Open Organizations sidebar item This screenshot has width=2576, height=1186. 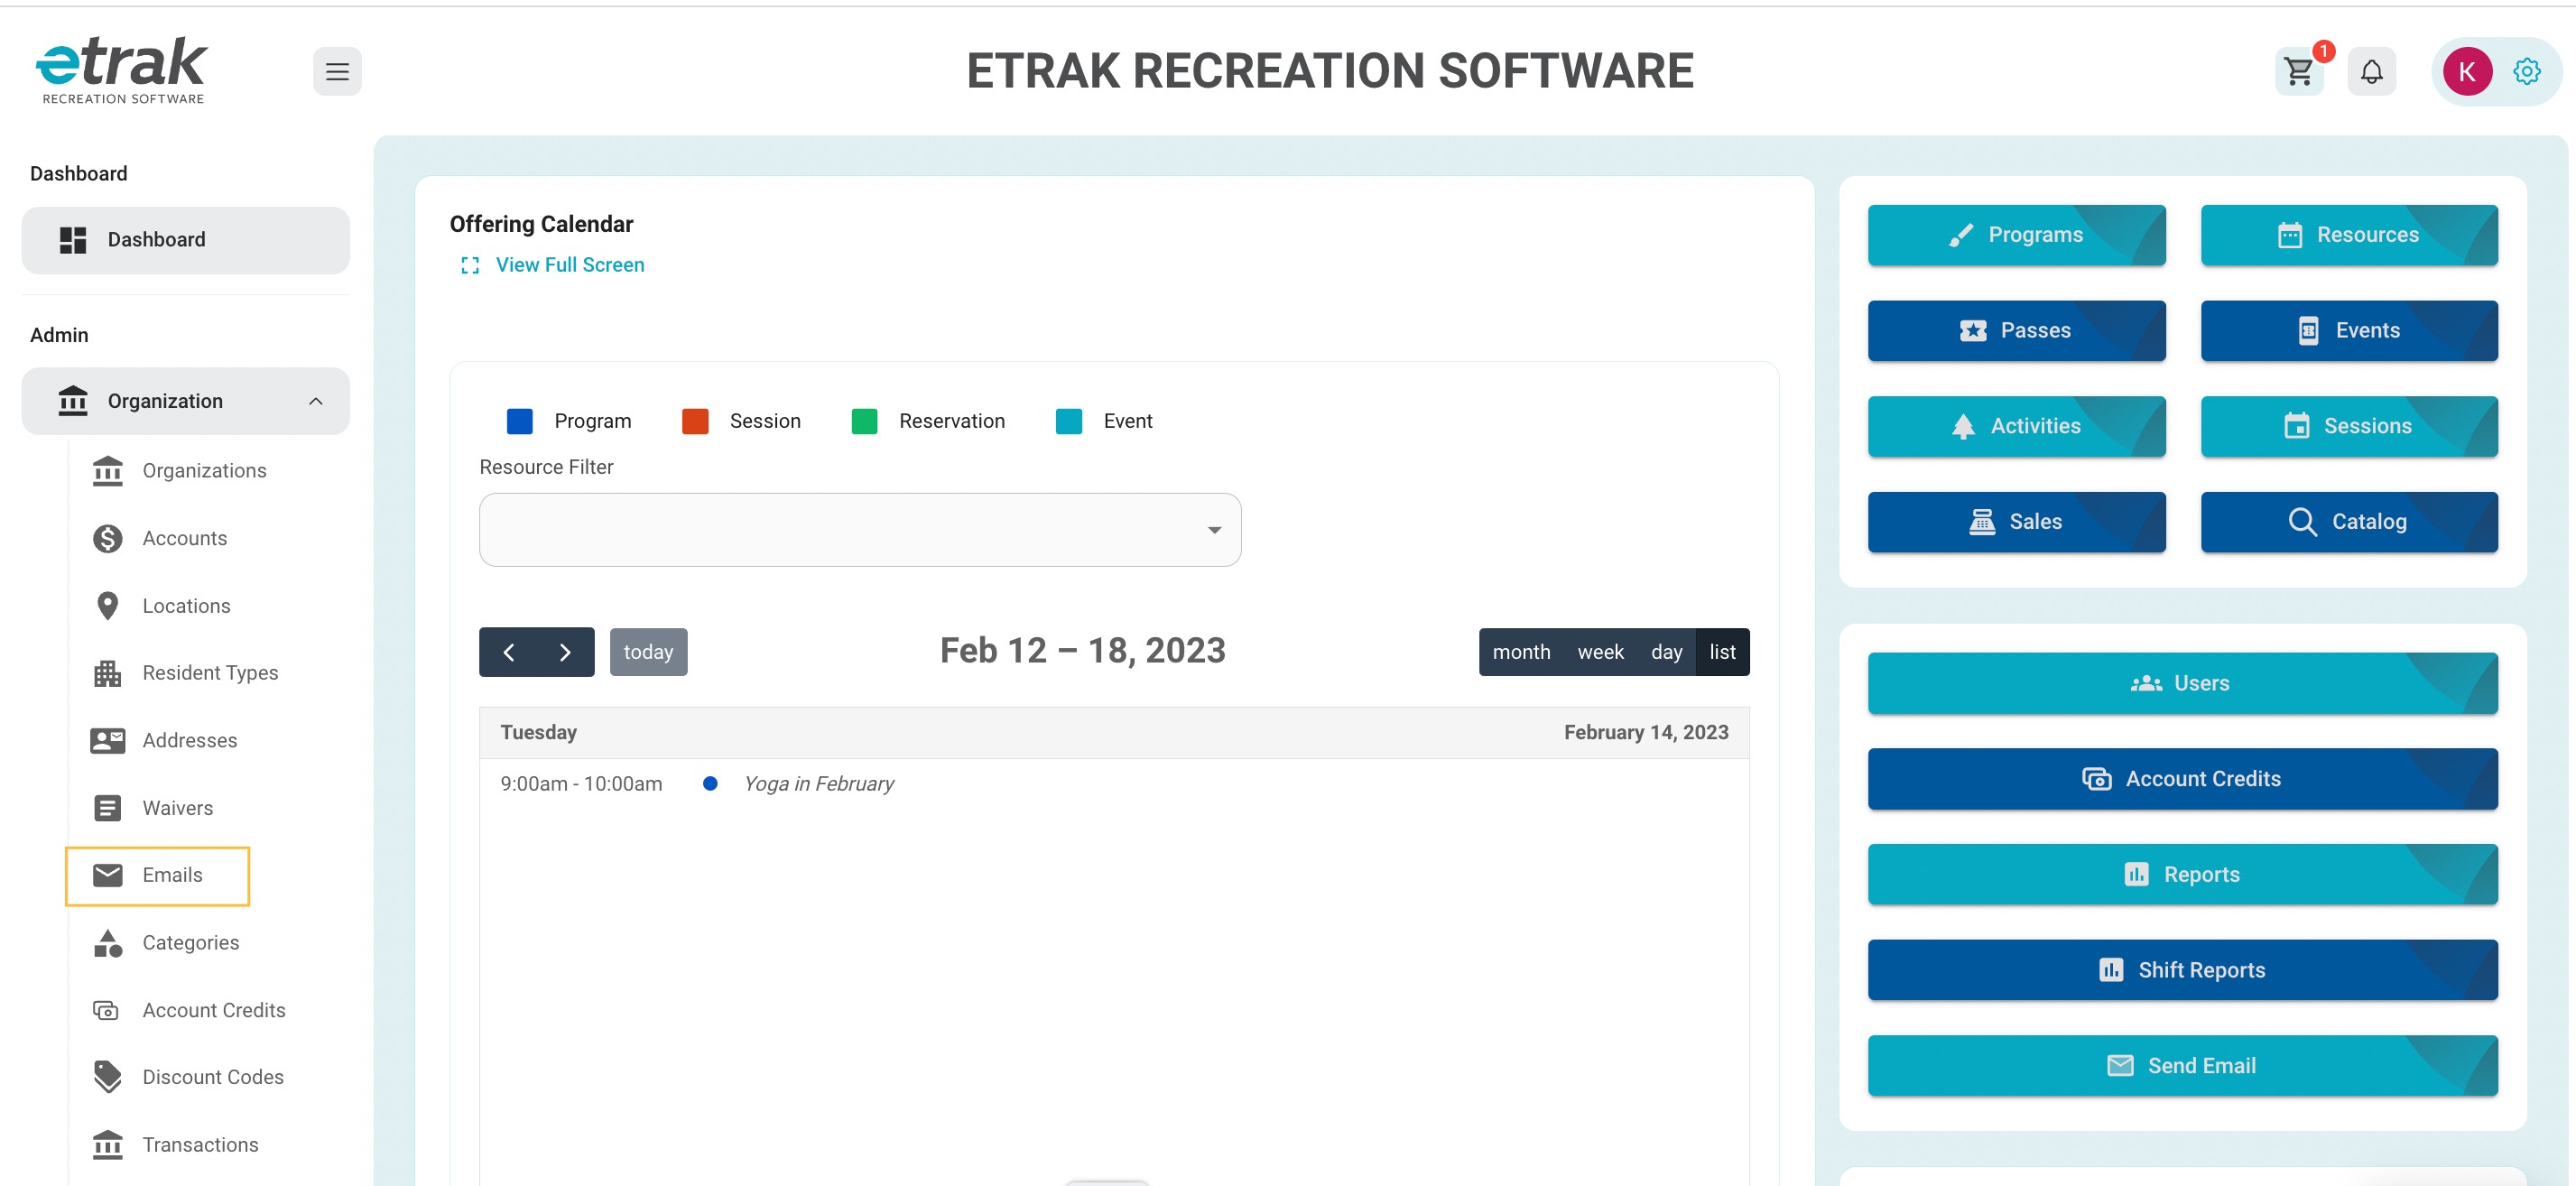coord(204,471)
